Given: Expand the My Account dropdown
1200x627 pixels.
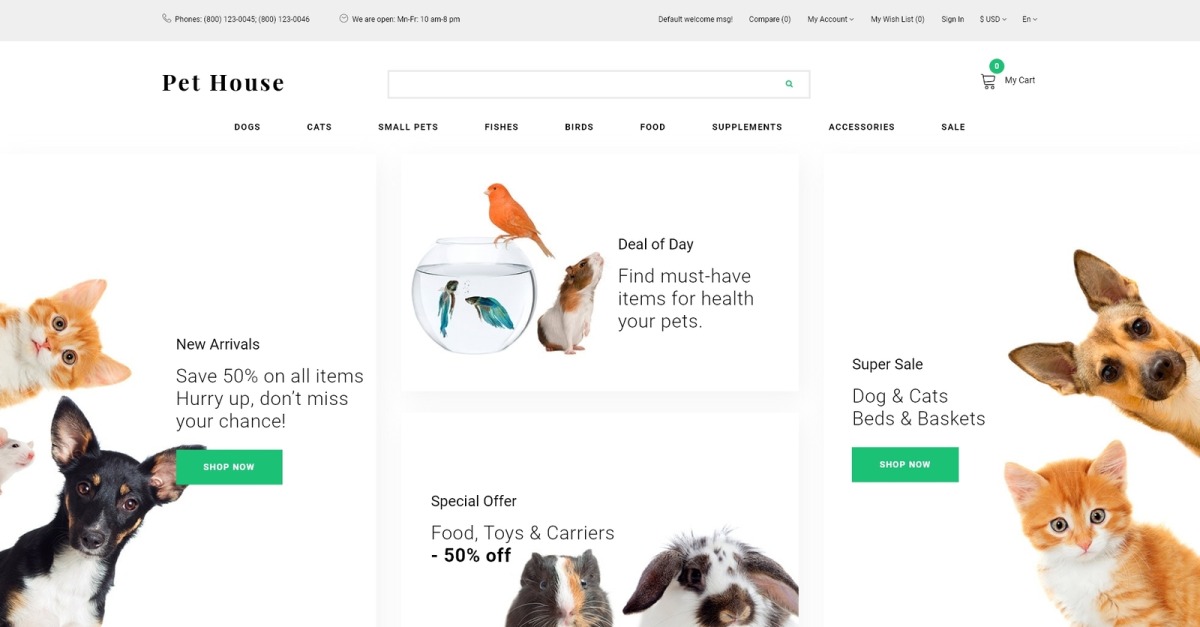Looking at the screenshot, I should click(x=830, y=19).
